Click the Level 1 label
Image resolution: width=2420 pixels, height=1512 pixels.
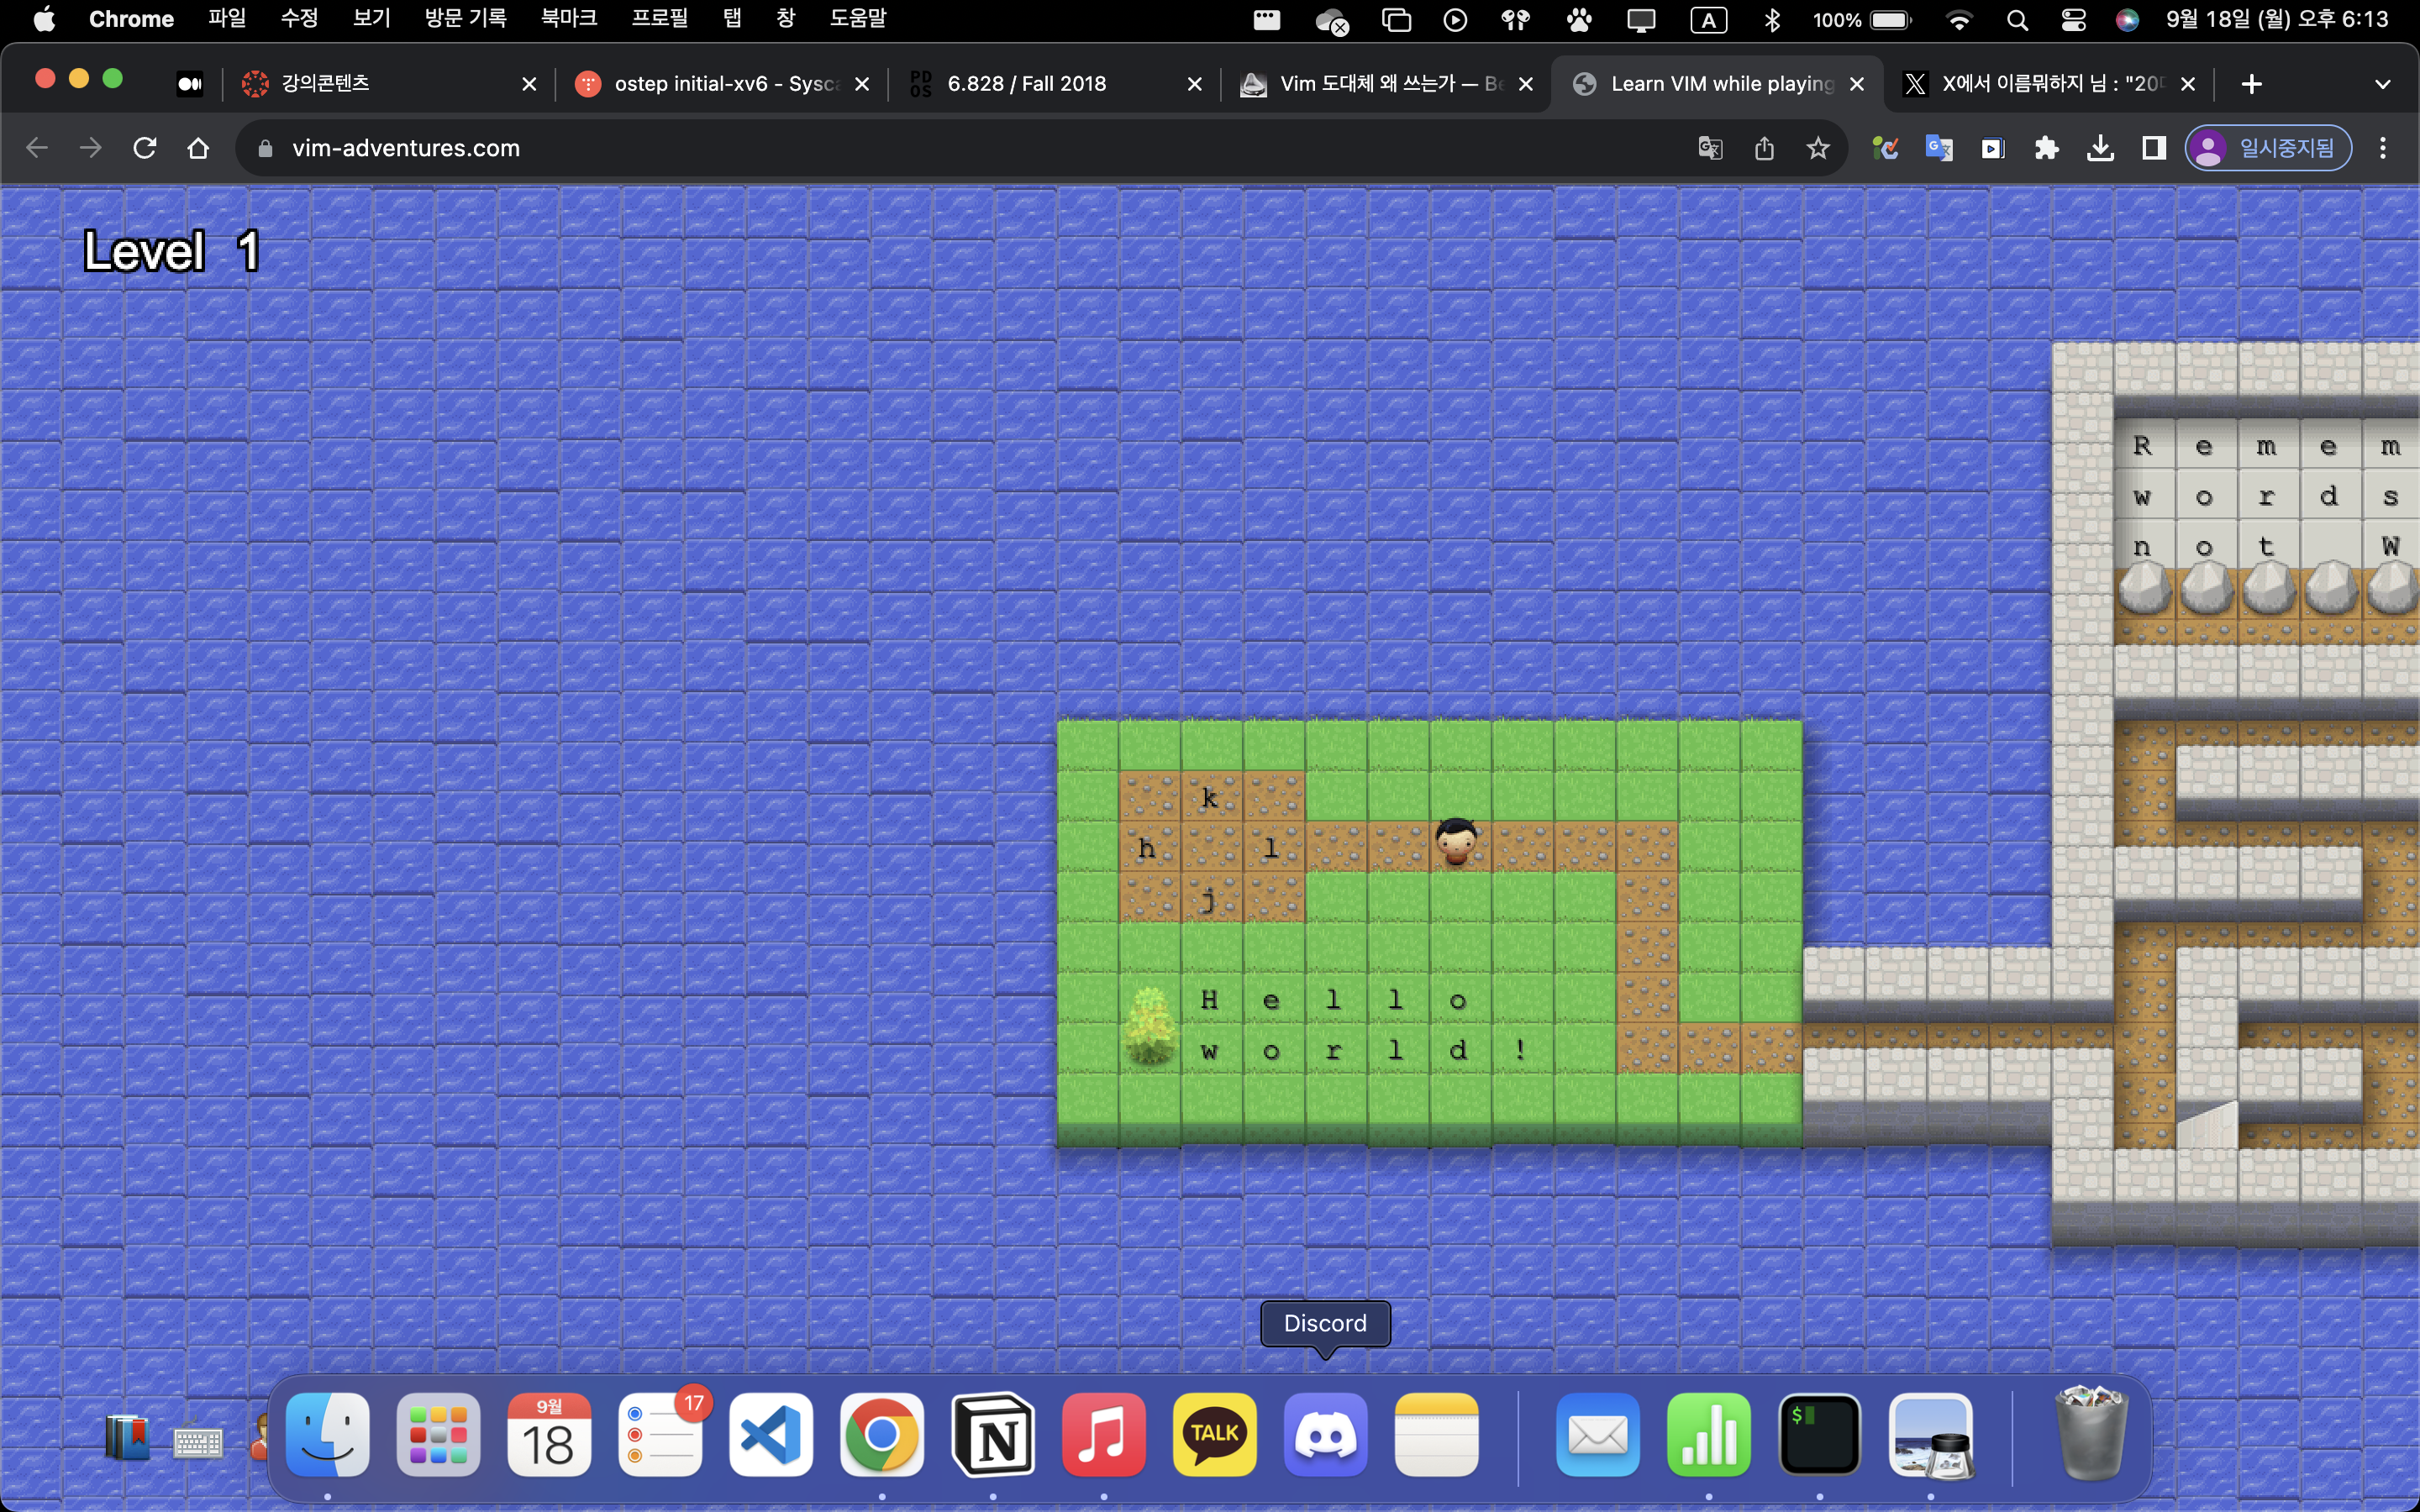pyautogui.click(x=172, y=251)
